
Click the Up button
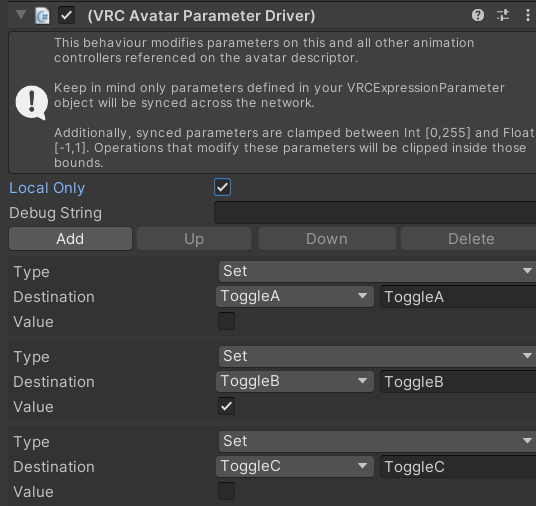coord(194,239)
